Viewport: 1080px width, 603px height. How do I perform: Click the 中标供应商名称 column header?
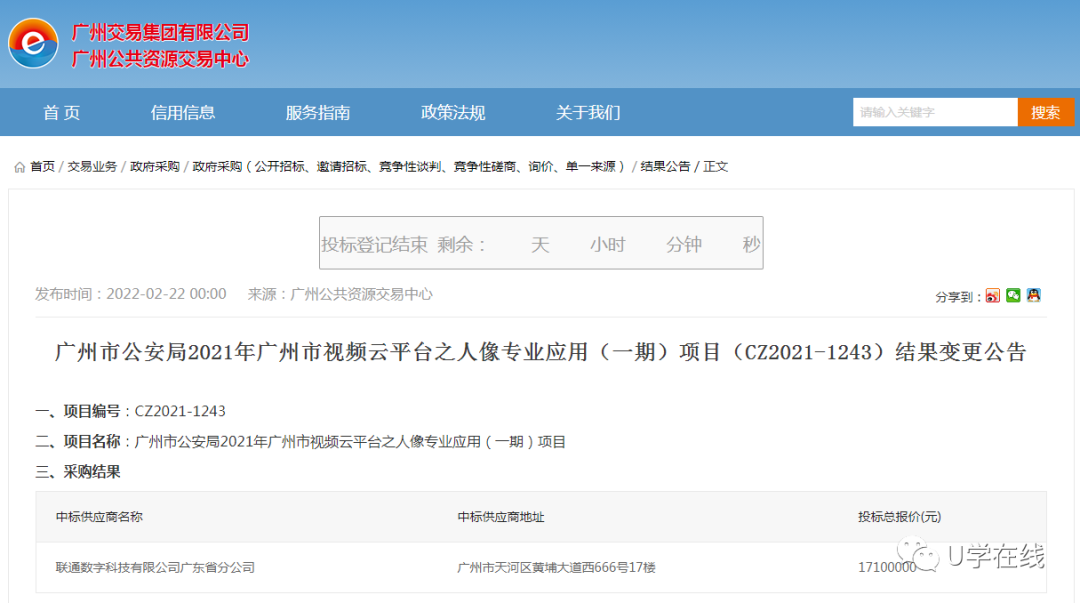pos(99,517)
